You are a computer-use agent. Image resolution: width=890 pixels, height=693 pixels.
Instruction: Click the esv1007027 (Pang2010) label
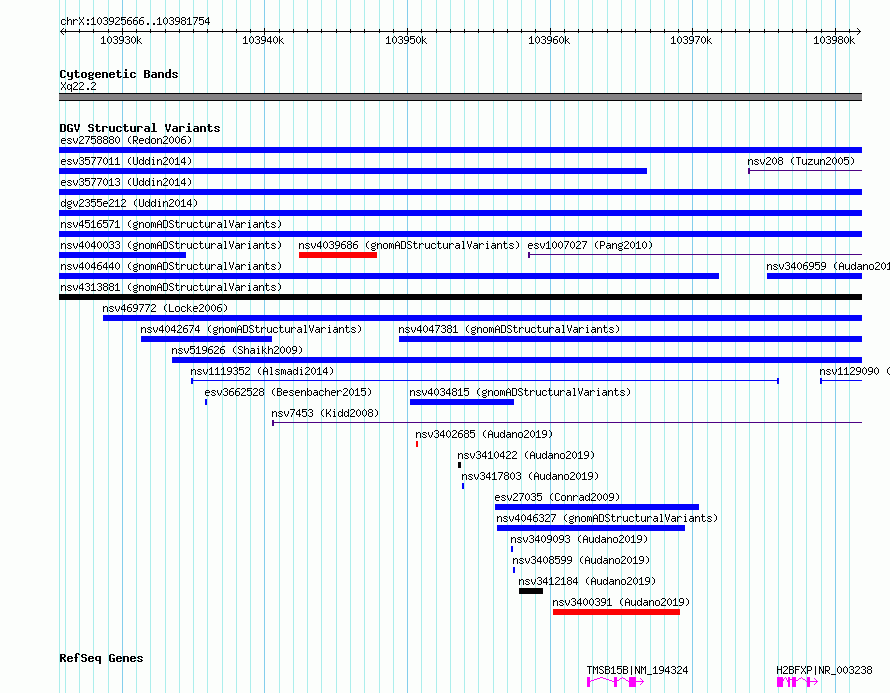590,245
